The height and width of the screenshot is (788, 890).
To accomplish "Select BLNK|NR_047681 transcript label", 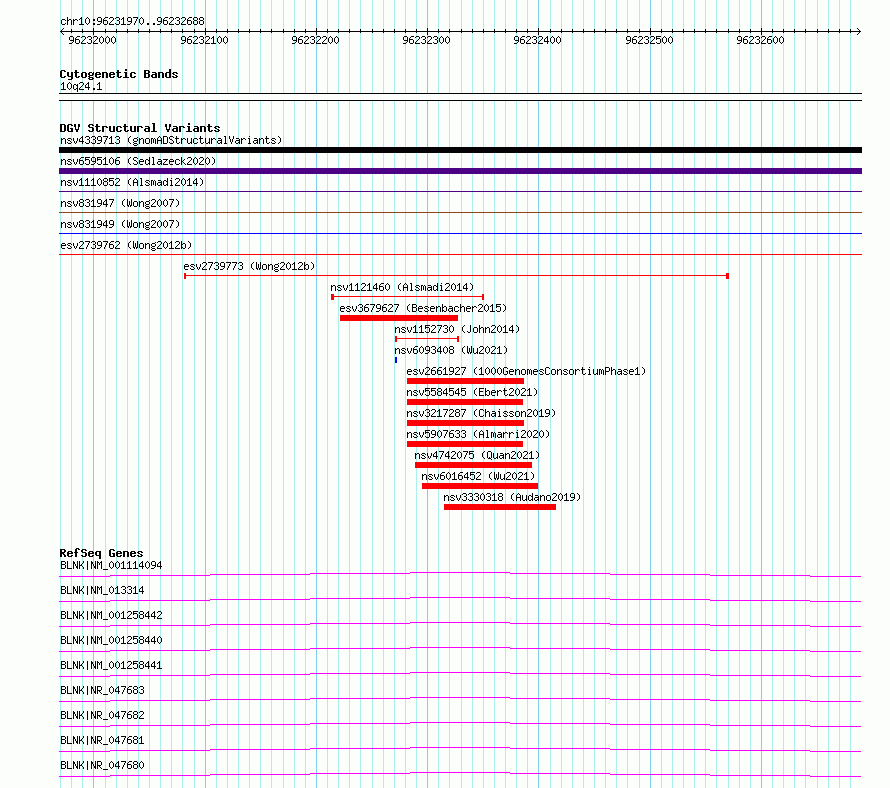I will tap(102, 740).
